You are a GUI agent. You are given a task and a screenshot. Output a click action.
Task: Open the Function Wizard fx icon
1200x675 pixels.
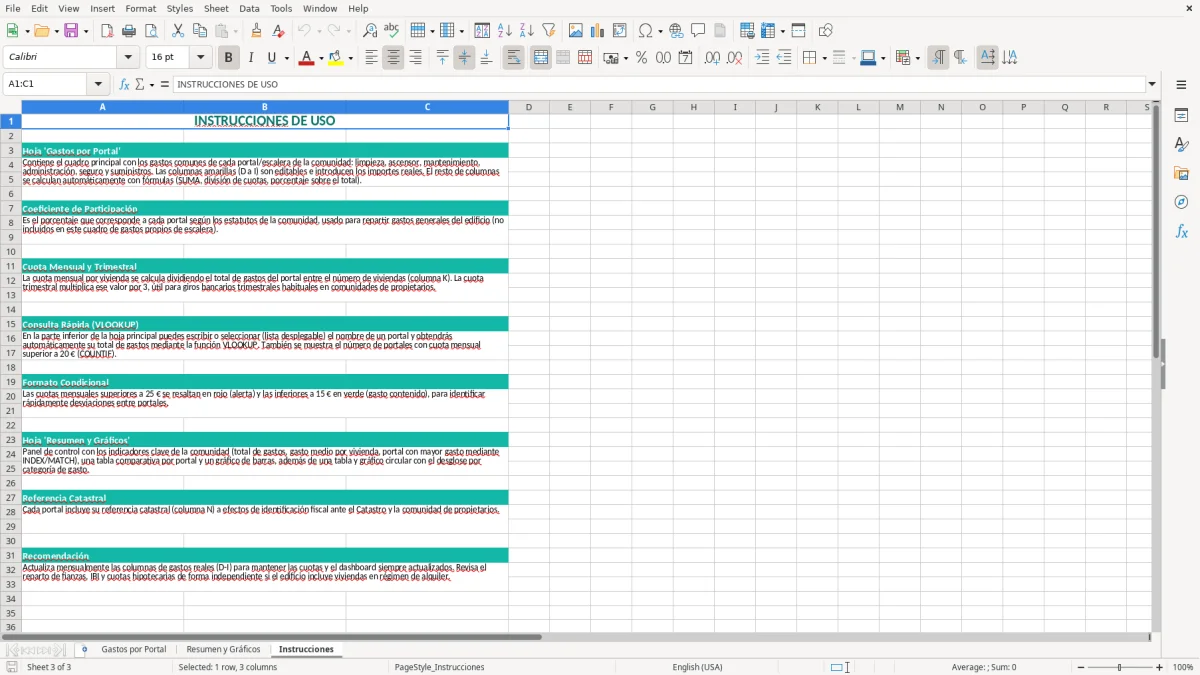[125, 84]
